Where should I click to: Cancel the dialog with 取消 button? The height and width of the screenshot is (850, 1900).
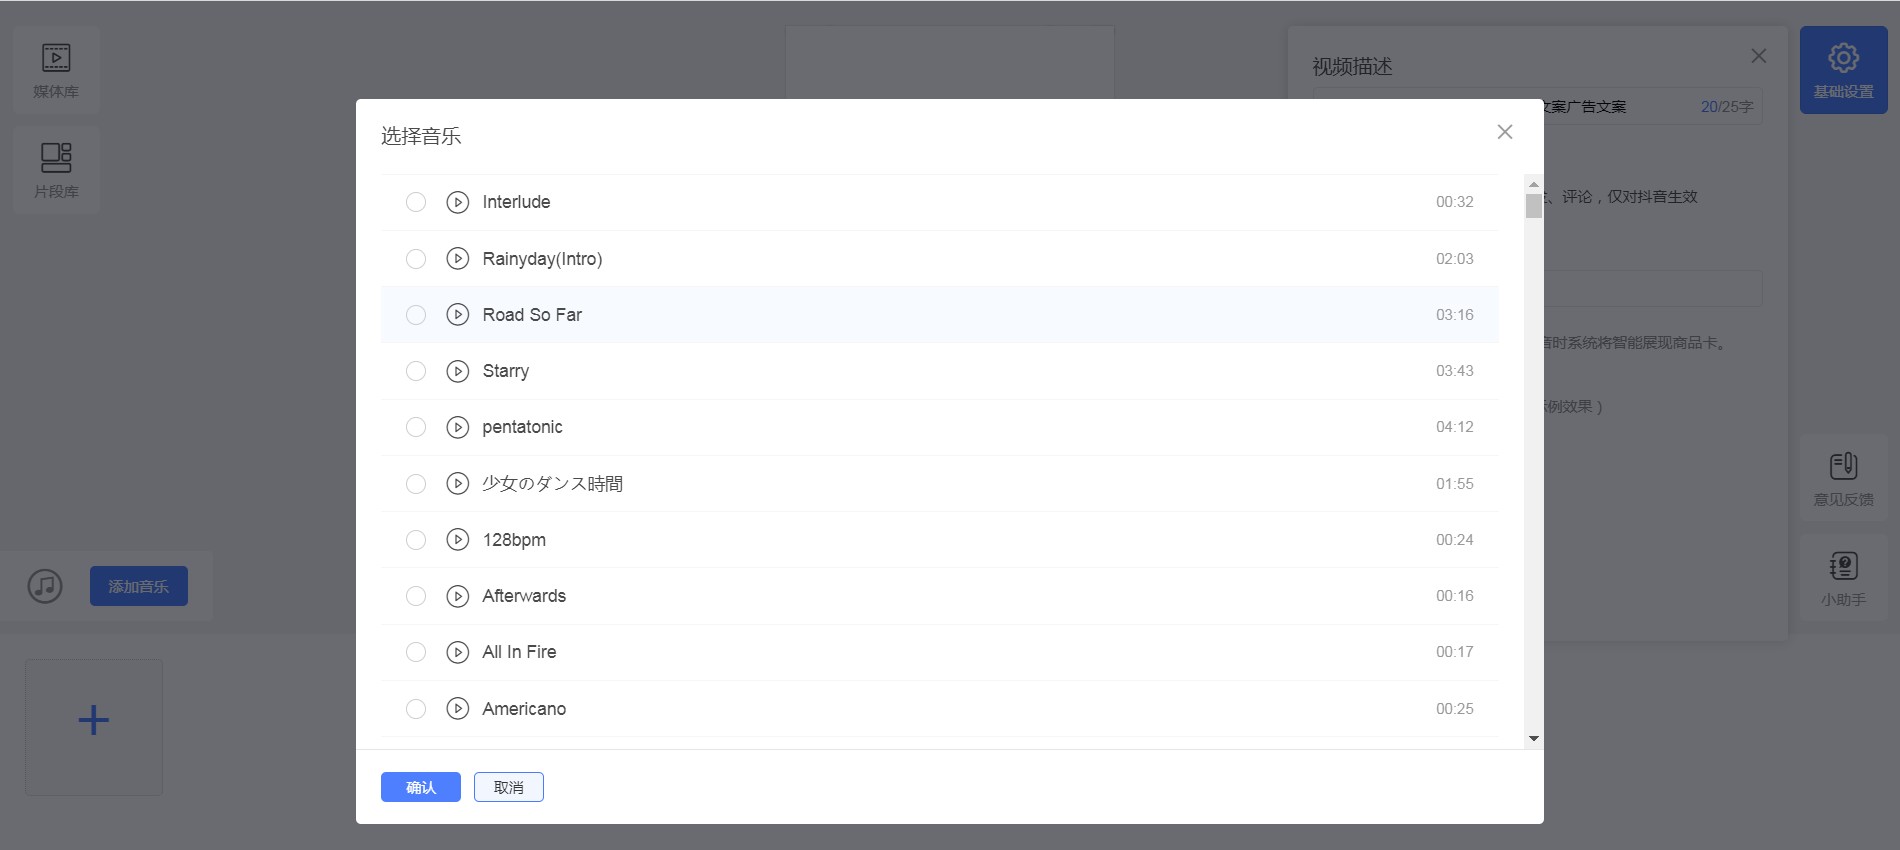click(508, 787)
